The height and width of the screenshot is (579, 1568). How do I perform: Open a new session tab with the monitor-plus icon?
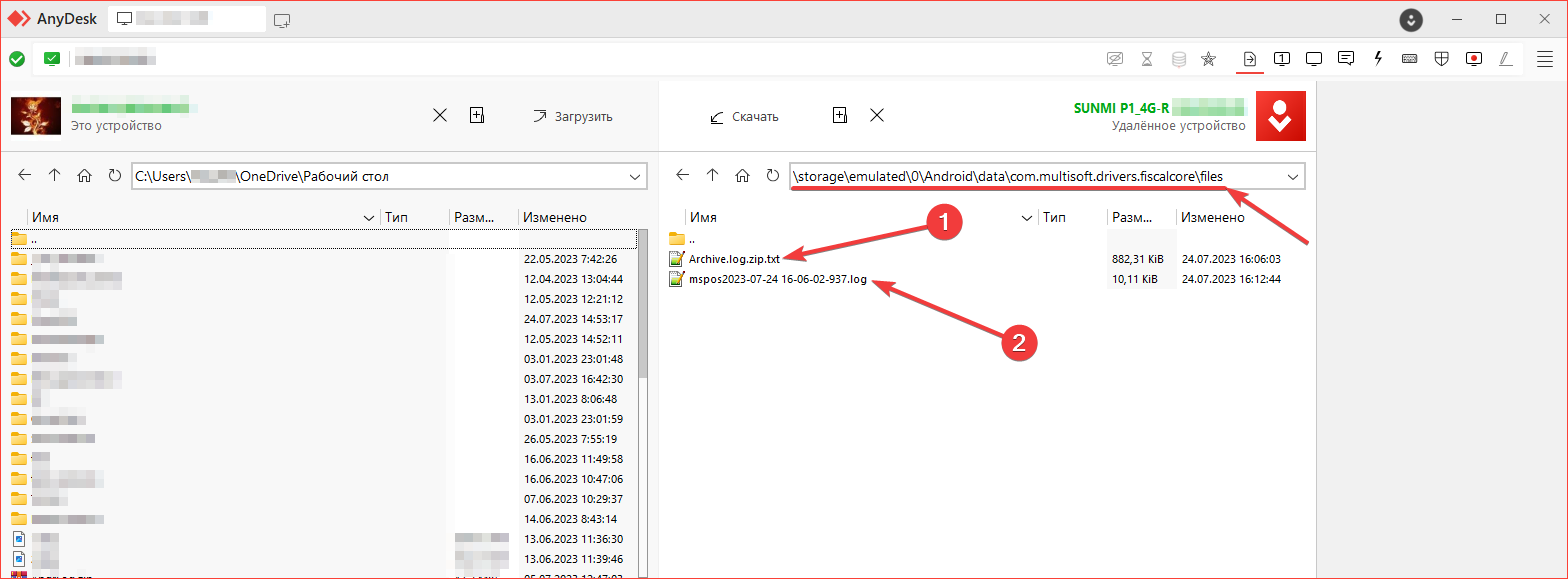point(282,20)
